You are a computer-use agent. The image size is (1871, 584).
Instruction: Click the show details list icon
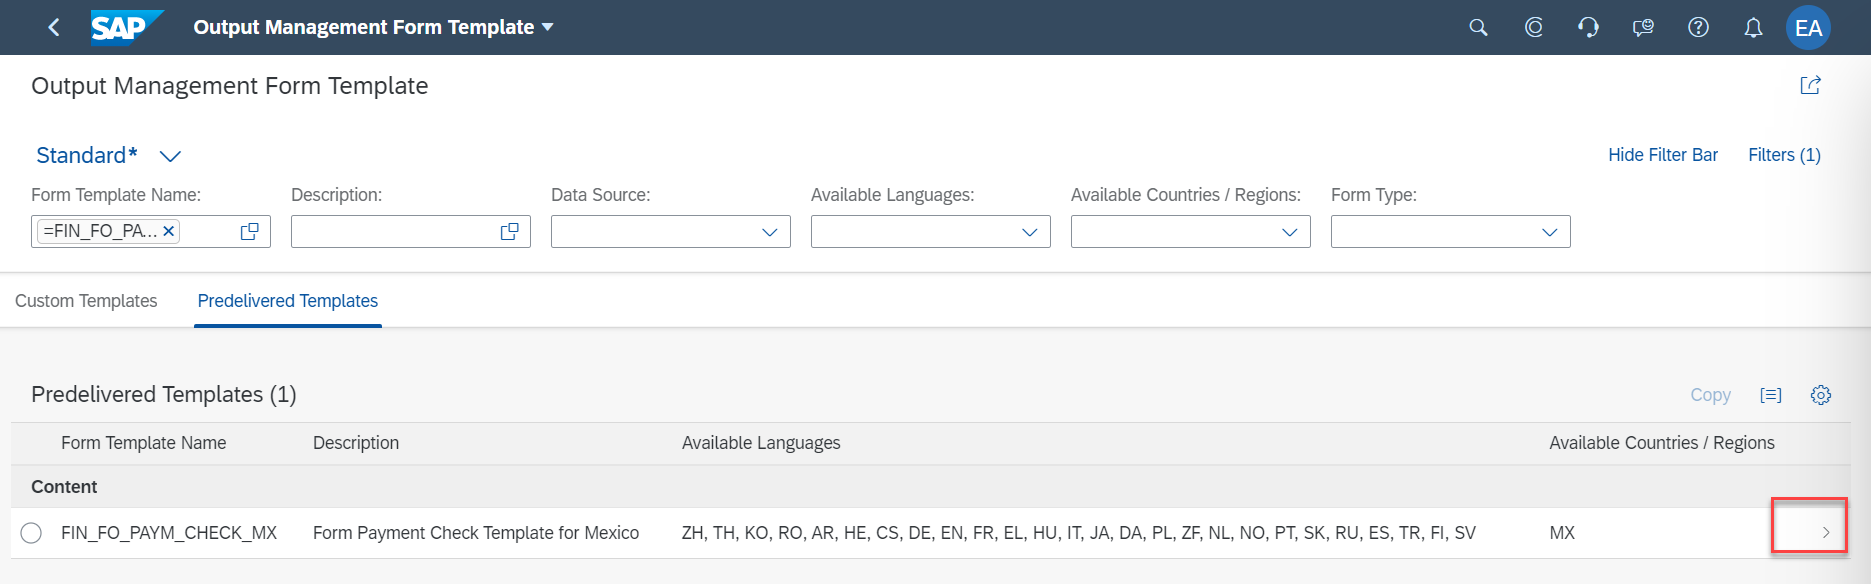tap(1771, 395)
